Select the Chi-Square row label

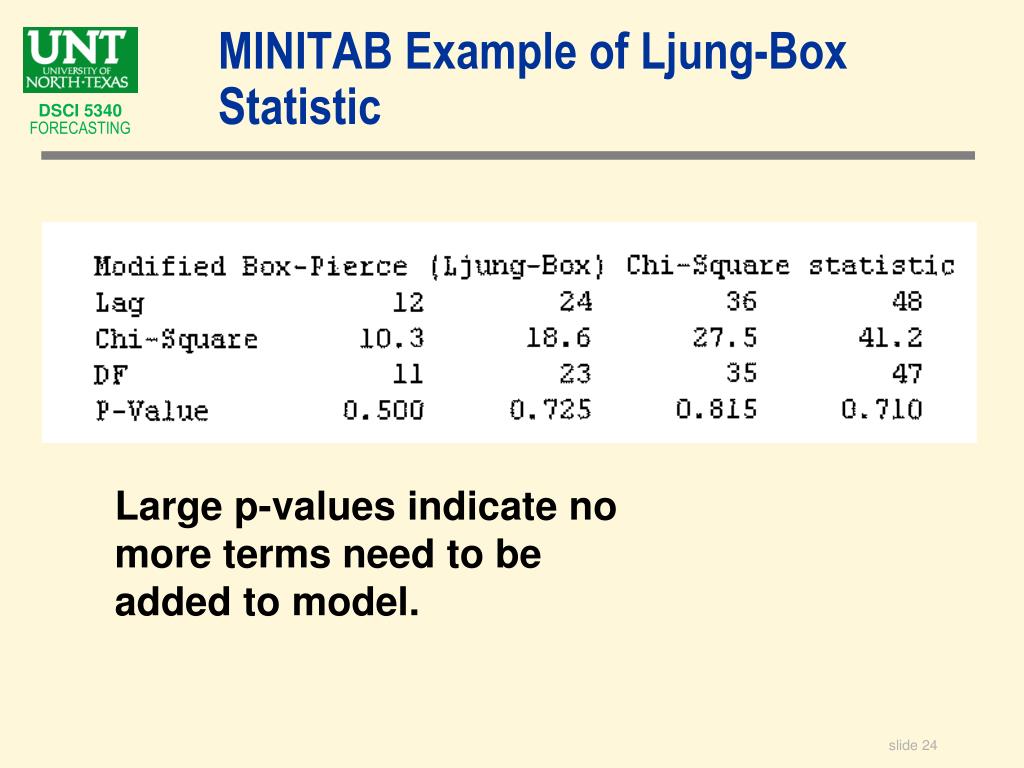point(176,339)
